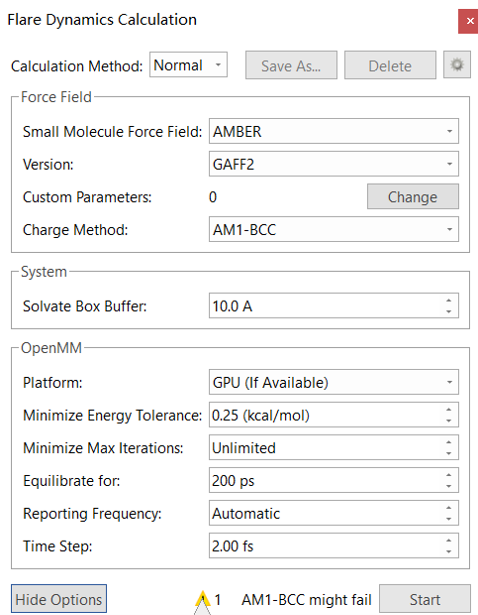The width and height of the screenshot is (478, 615).
Task: Close the Flare Dynamics Calculation dialog
Action: click(x=469, y=21)
